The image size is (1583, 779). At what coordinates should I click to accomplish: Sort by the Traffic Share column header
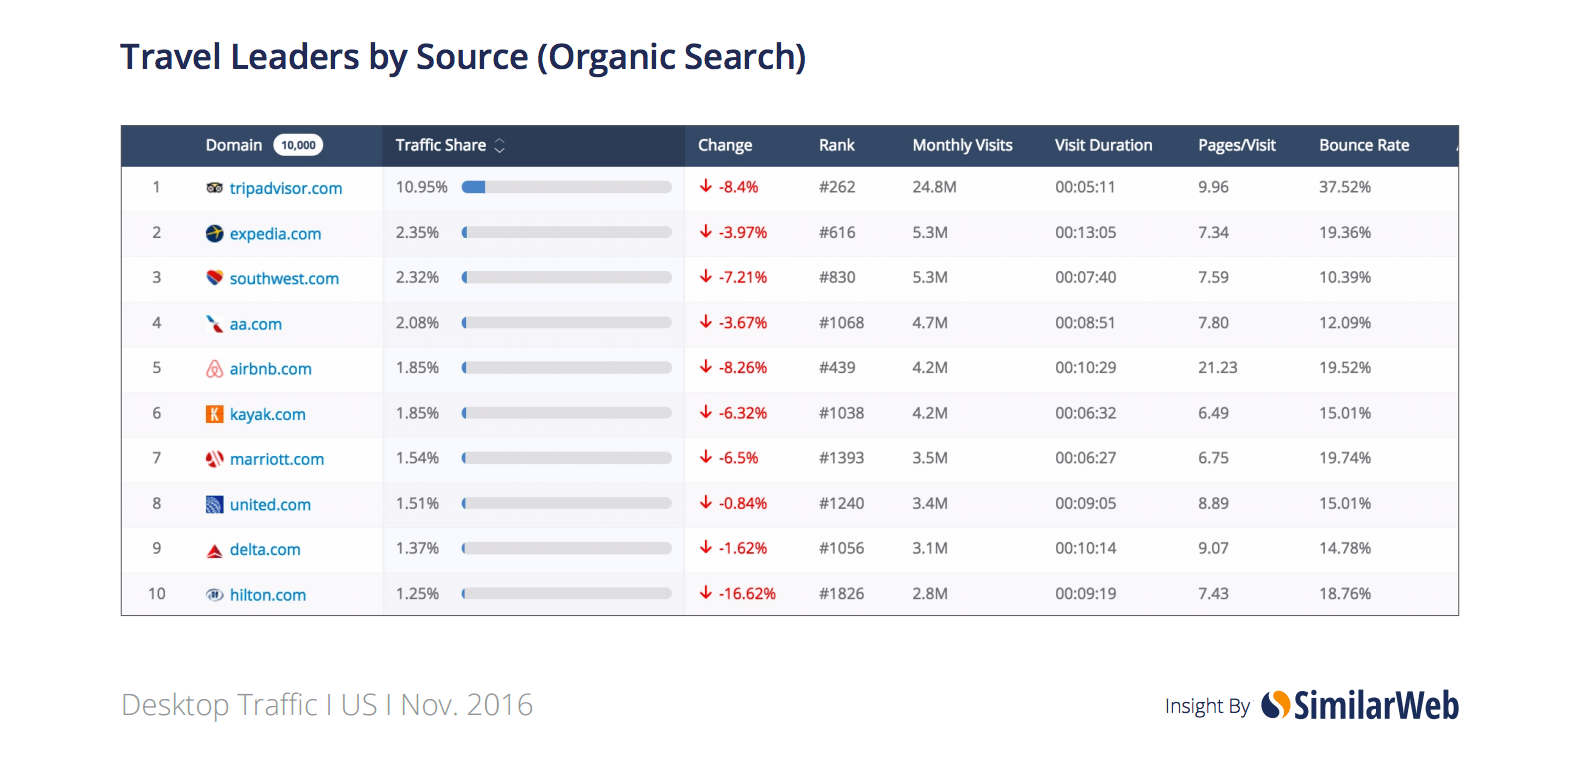[440, 145]
